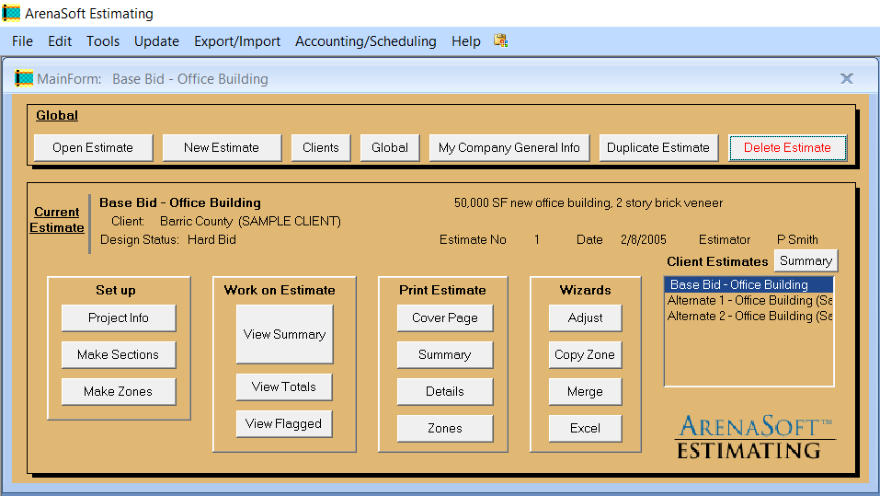Close the MainForm window
The image size is (880, 496).
pyautogui.click(x=846, y=79)
